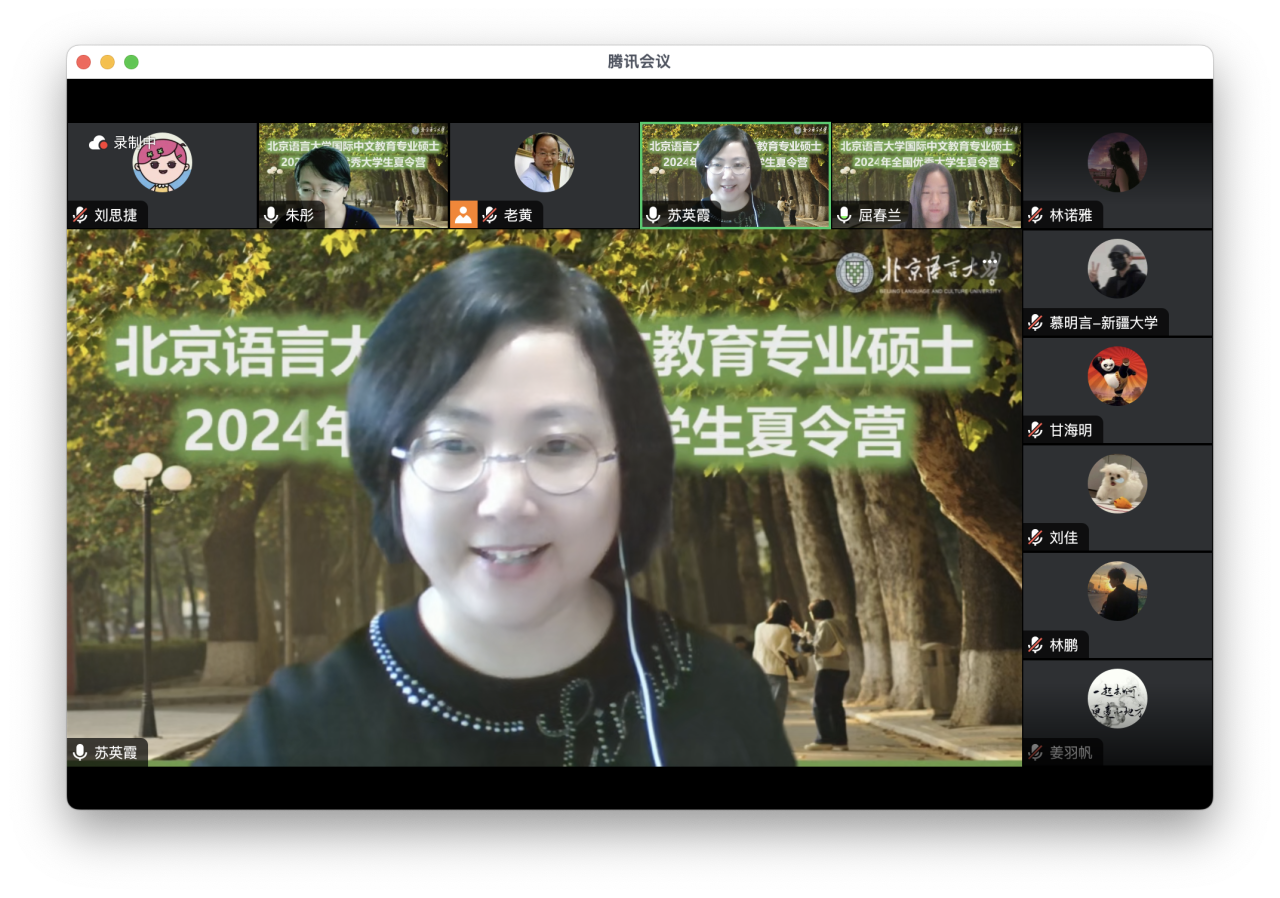Click the name label 老黄
The width and height of the screenshot is (1280, 898).
click(x=518, y=215)
